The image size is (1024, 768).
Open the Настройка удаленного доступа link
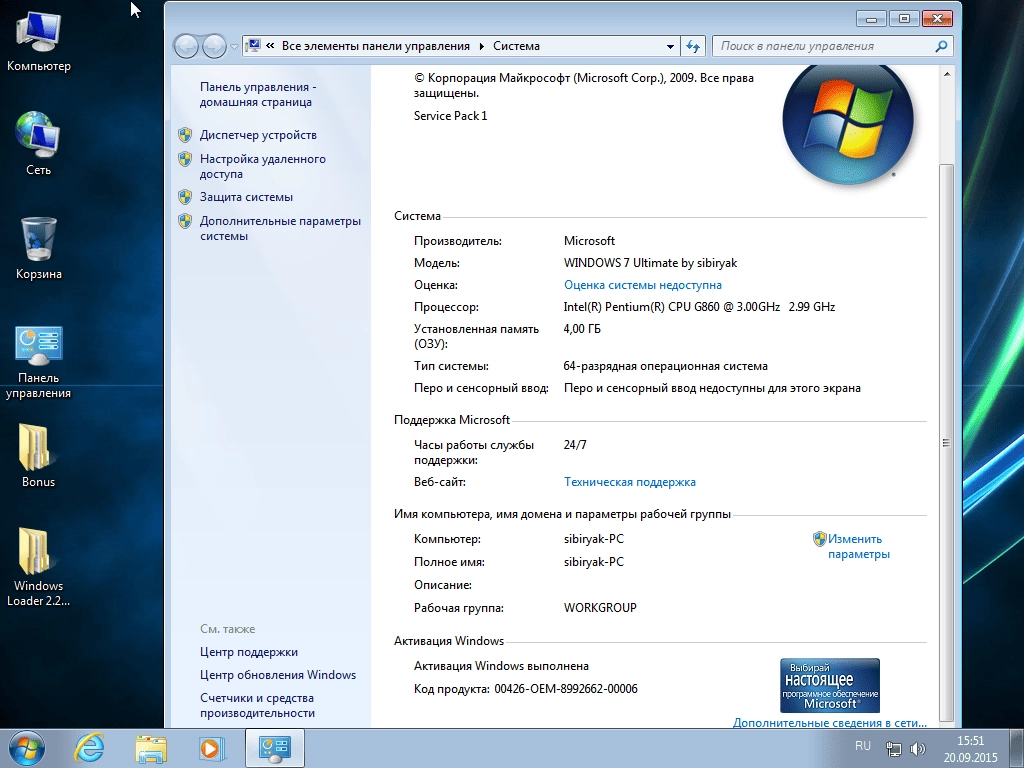(263, 167)
